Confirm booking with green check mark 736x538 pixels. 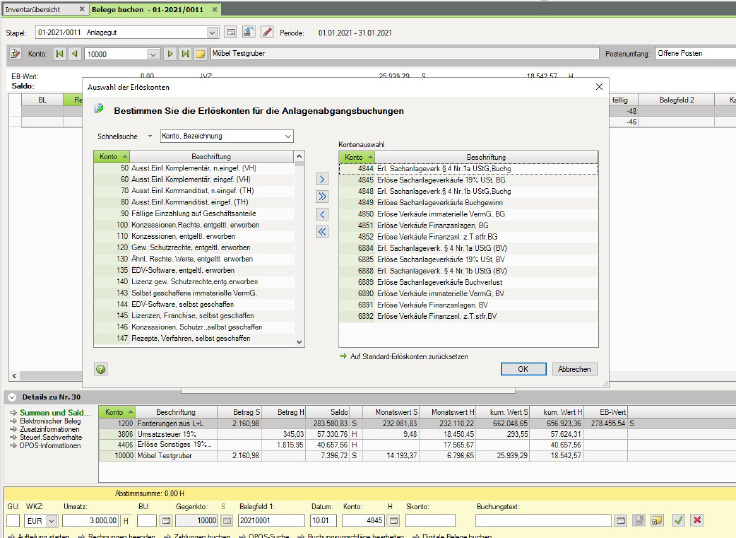[x=678, y=520]
